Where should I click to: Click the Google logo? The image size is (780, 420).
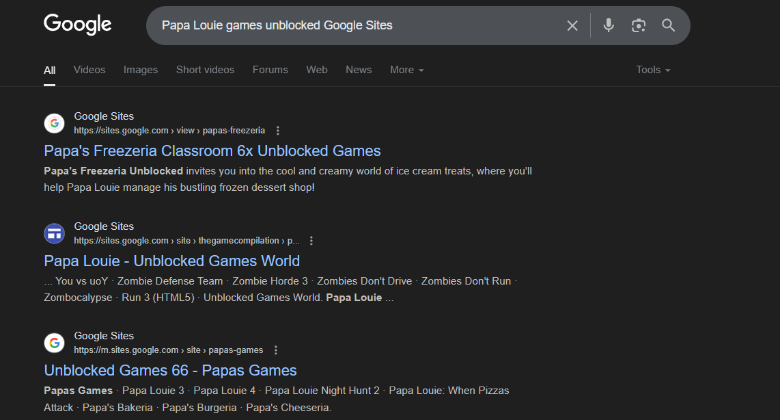pos(77,25)
